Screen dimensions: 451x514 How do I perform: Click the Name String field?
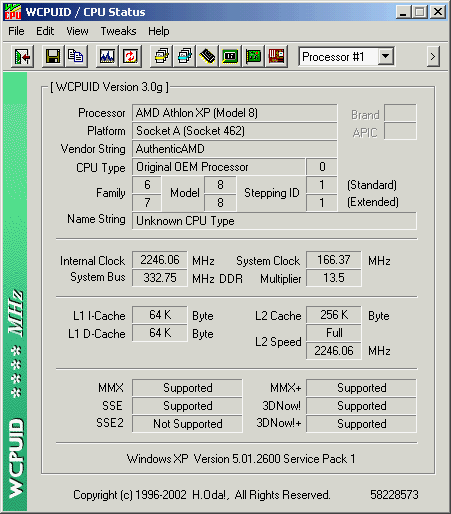click(274, 221)
